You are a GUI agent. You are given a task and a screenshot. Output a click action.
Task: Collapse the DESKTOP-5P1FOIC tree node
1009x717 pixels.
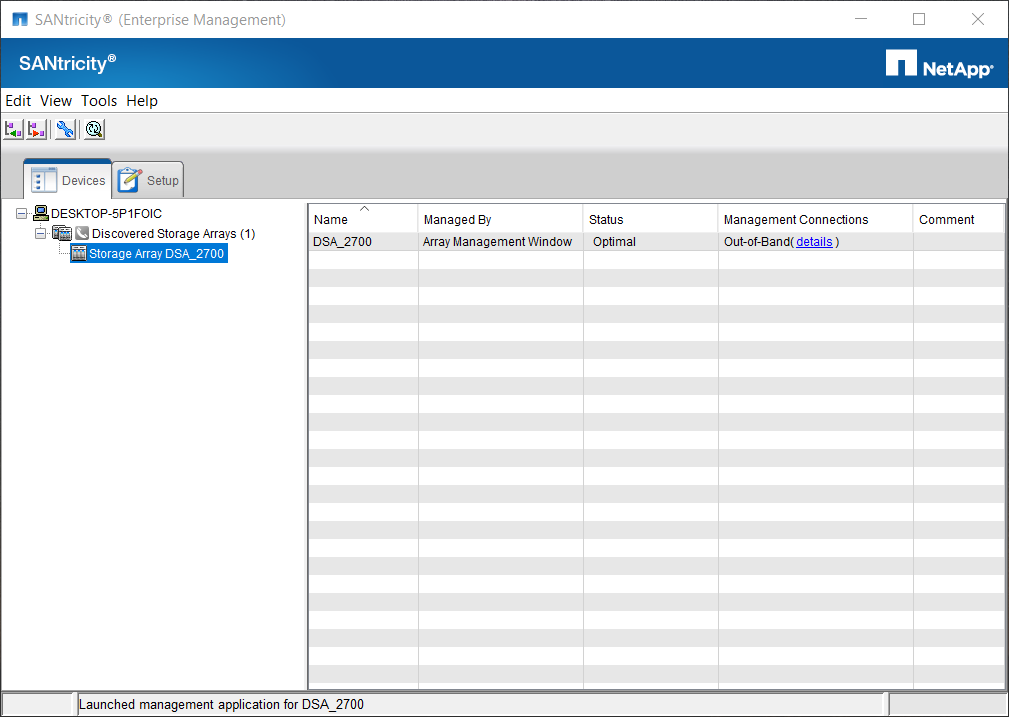[x=22, y=214]
